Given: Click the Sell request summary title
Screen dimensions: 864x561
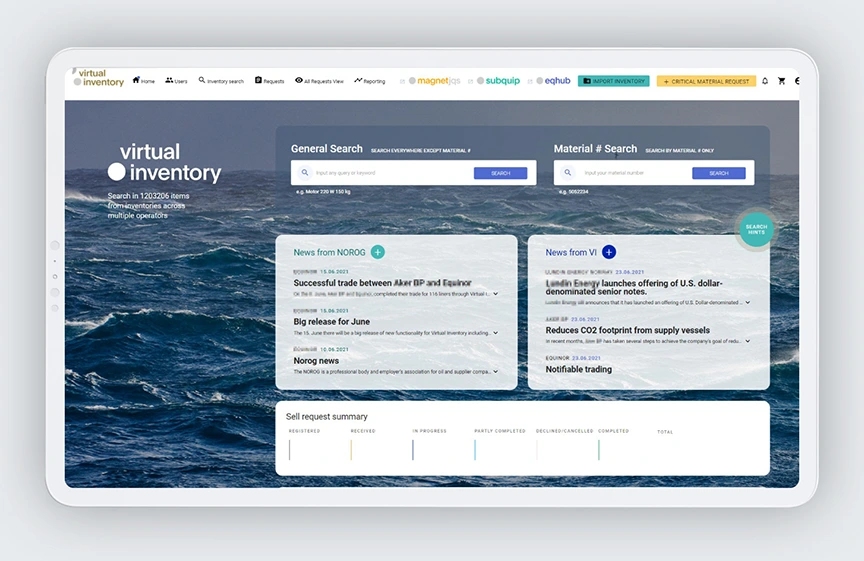Looking at the screenshot, I should pos(327,417).
